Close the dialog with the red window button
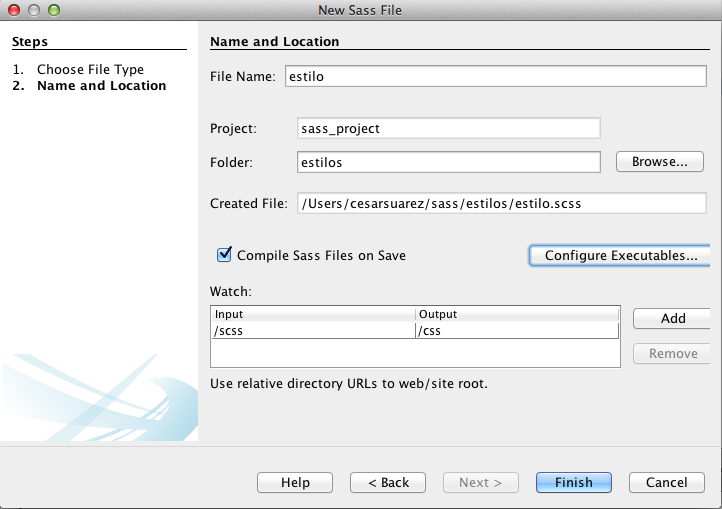Image resolution: width=722 pixels, height=509 pixels. coord(14,10)
